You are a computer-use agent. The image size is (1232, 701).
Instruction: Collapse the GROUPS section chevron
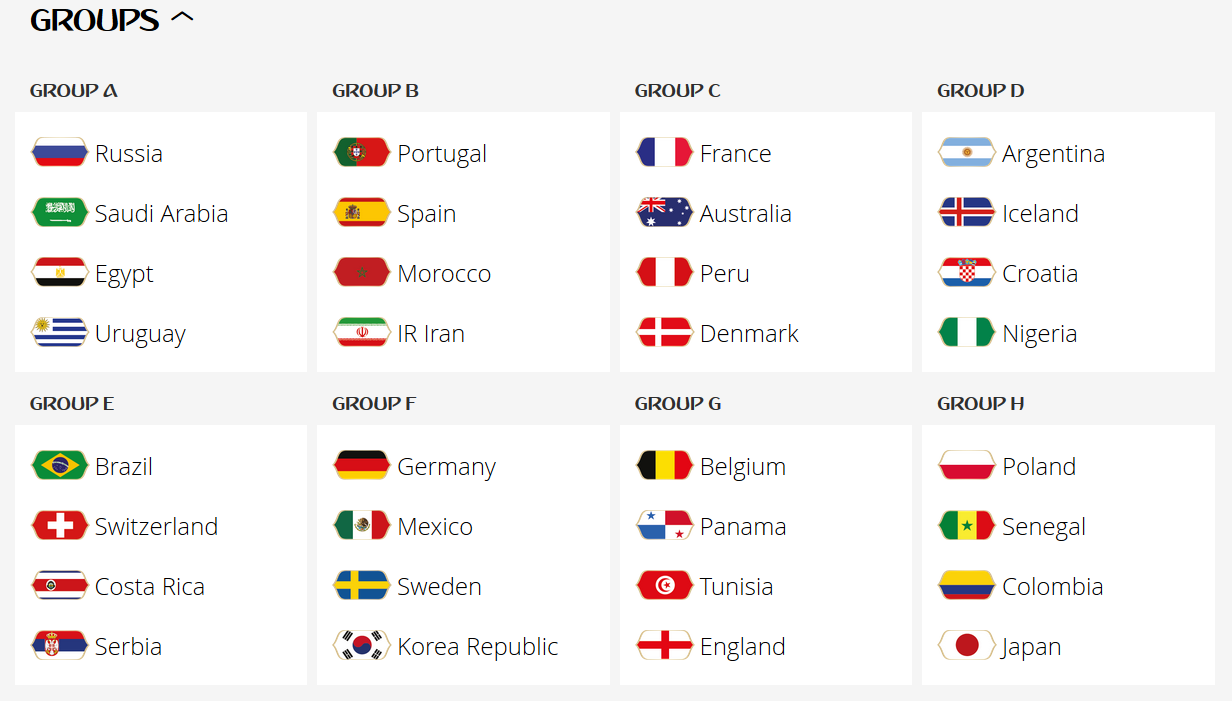coord(182,18)
